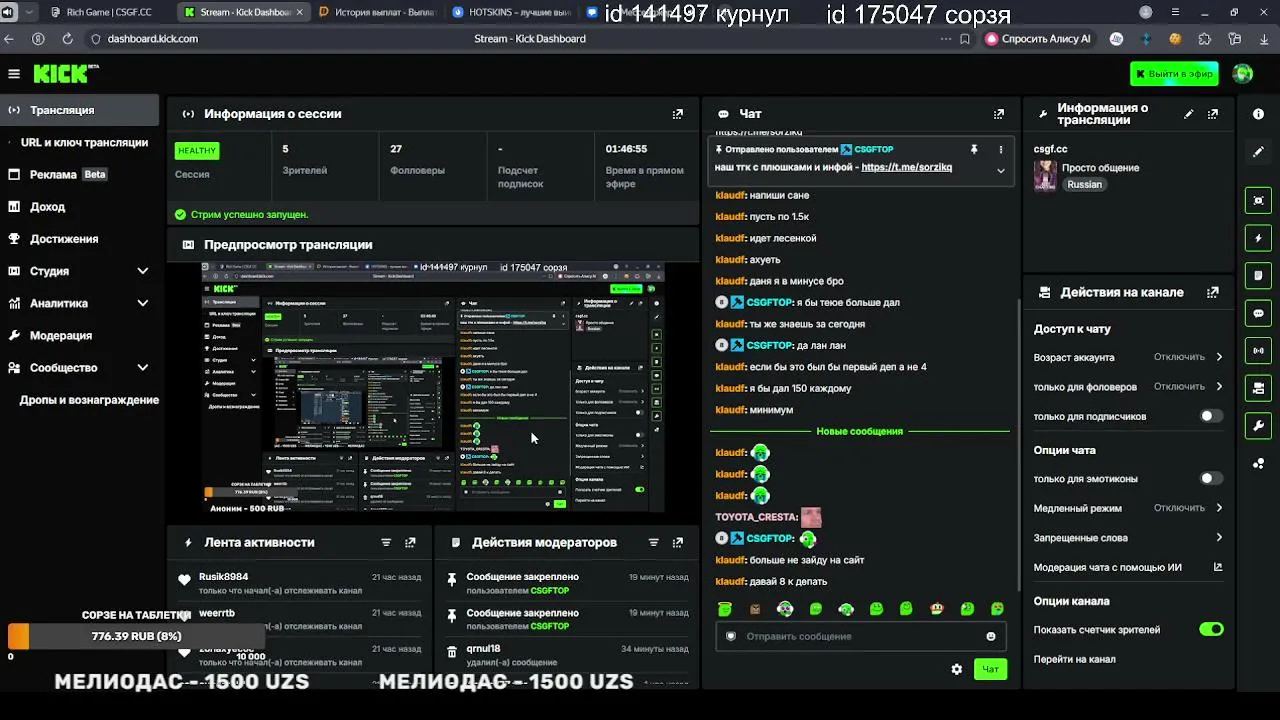The height and width of the screenshot is (720, 1280).
Task: Send the message with the green Чат button
Action: [990, 669]
